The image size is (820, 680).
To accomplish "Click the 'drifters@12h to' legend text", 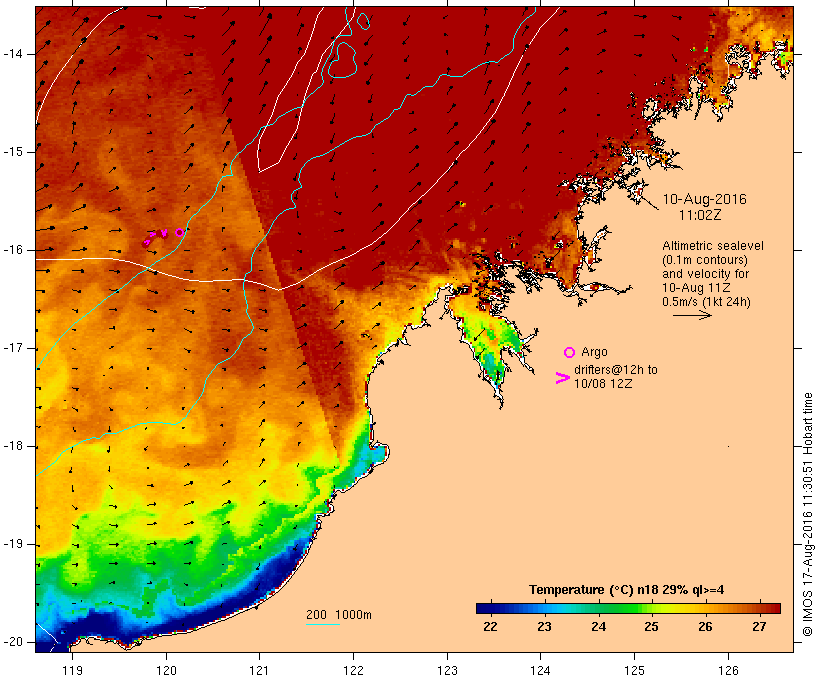I will click(x=616, y=370).
